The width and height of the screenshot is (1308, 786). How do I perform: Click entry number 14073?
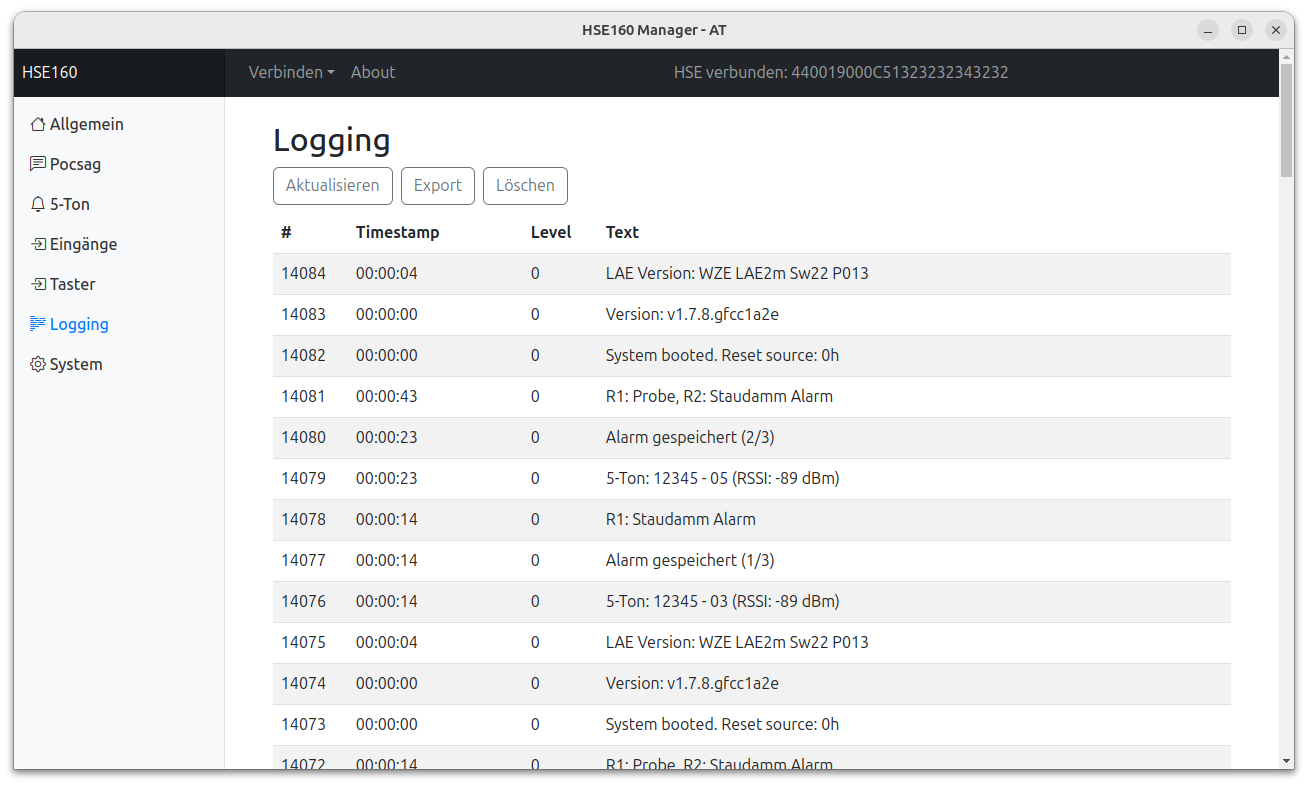303,724
